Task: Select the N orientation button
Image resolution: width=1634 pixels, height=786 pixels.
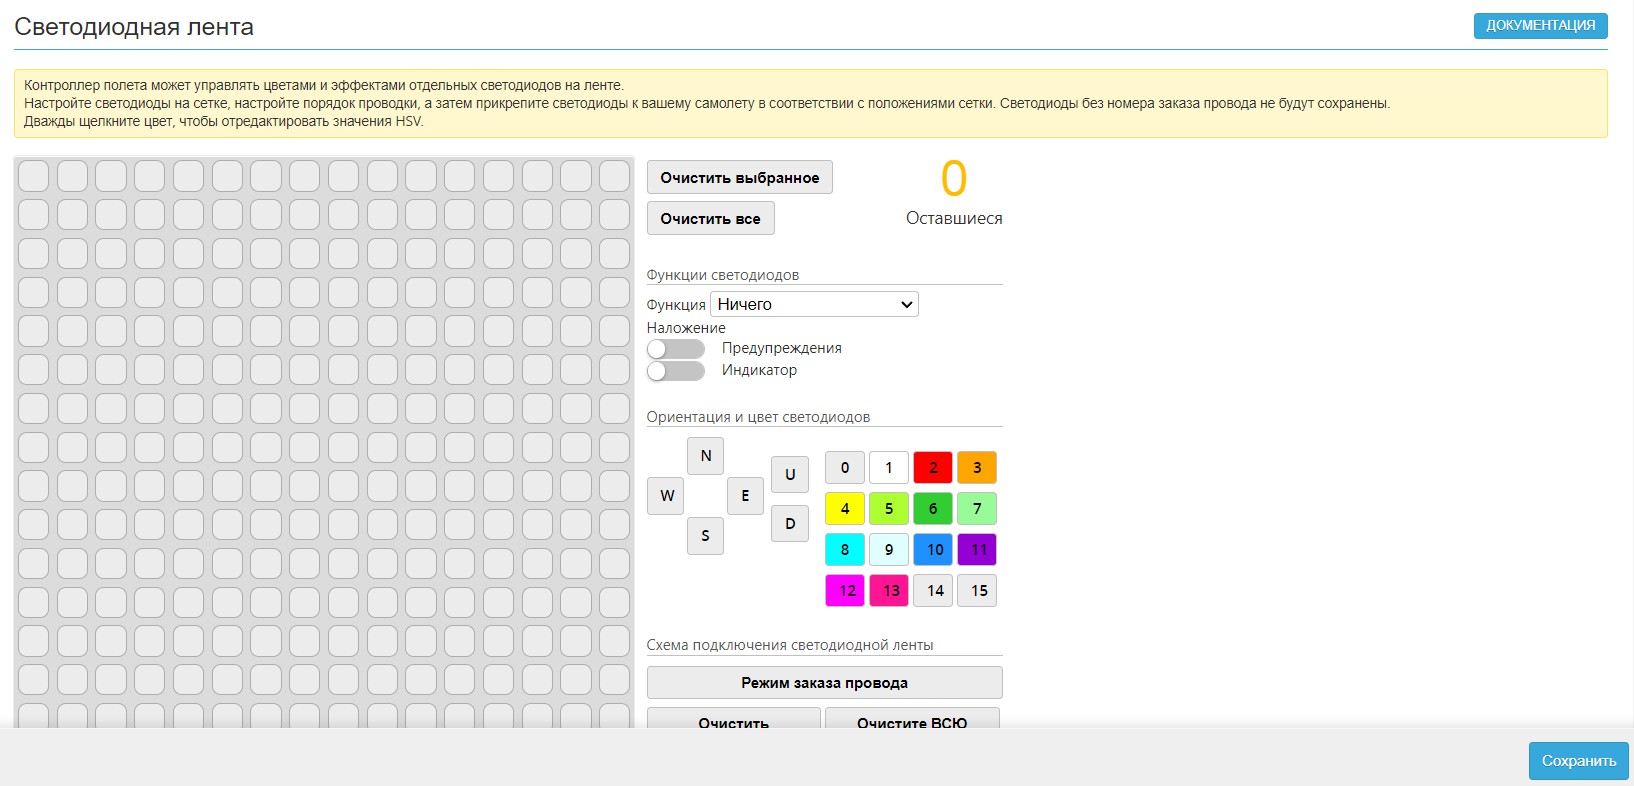Action: pos(705,456)
